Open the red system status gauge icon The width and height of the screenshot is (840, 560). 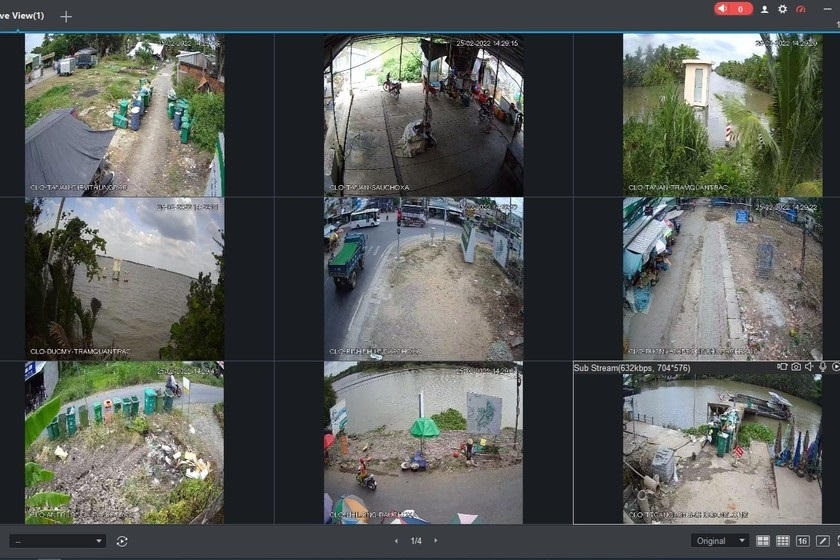[x=801, y=9]
